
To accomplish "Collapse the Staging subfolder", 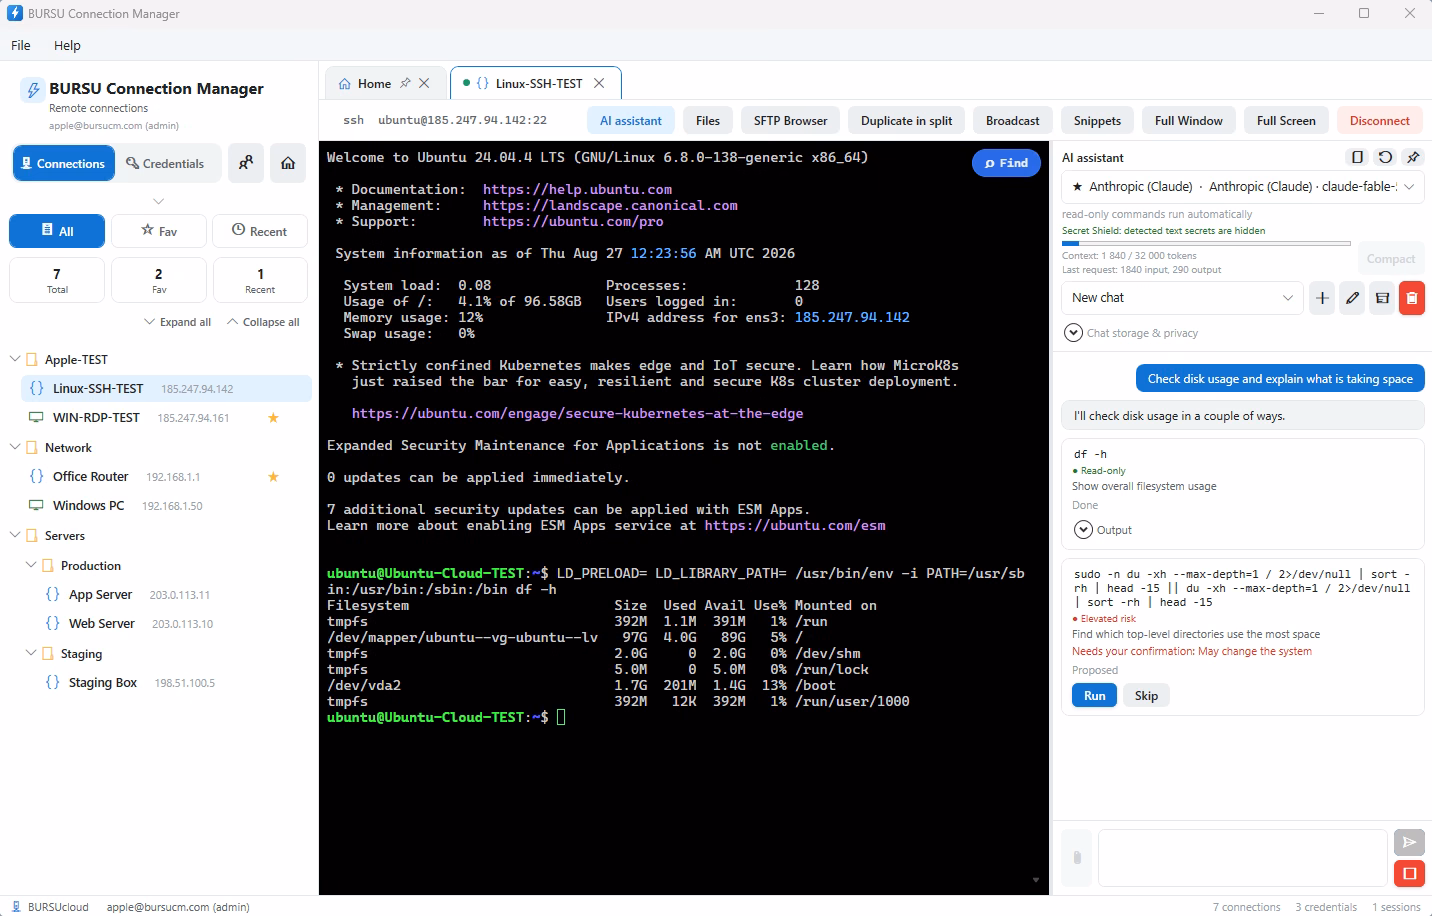I will [x=31, y=653].
